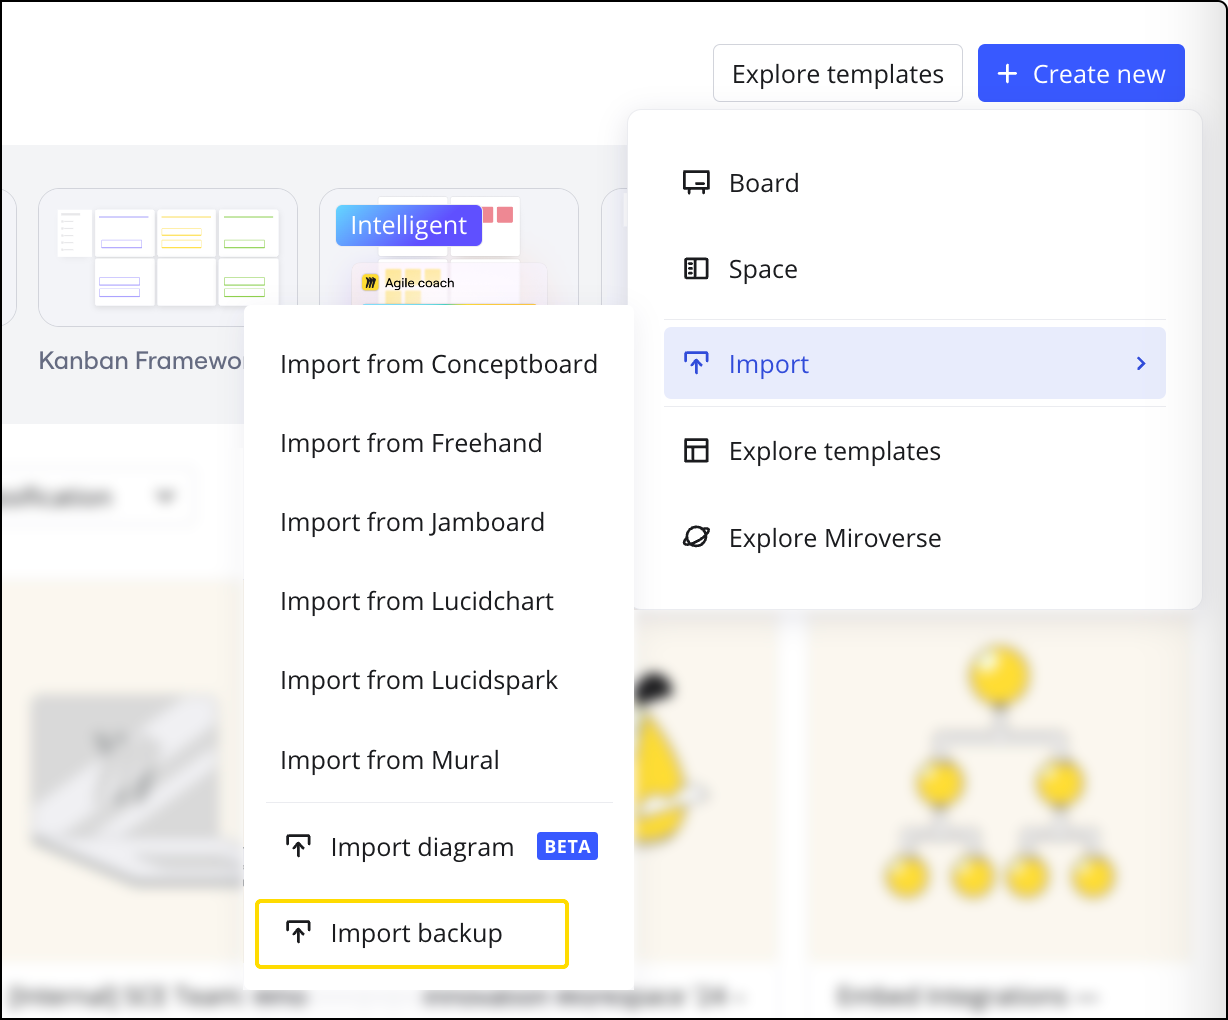
Task: Click the Space panel icon
Action: [x=696, y=269]
